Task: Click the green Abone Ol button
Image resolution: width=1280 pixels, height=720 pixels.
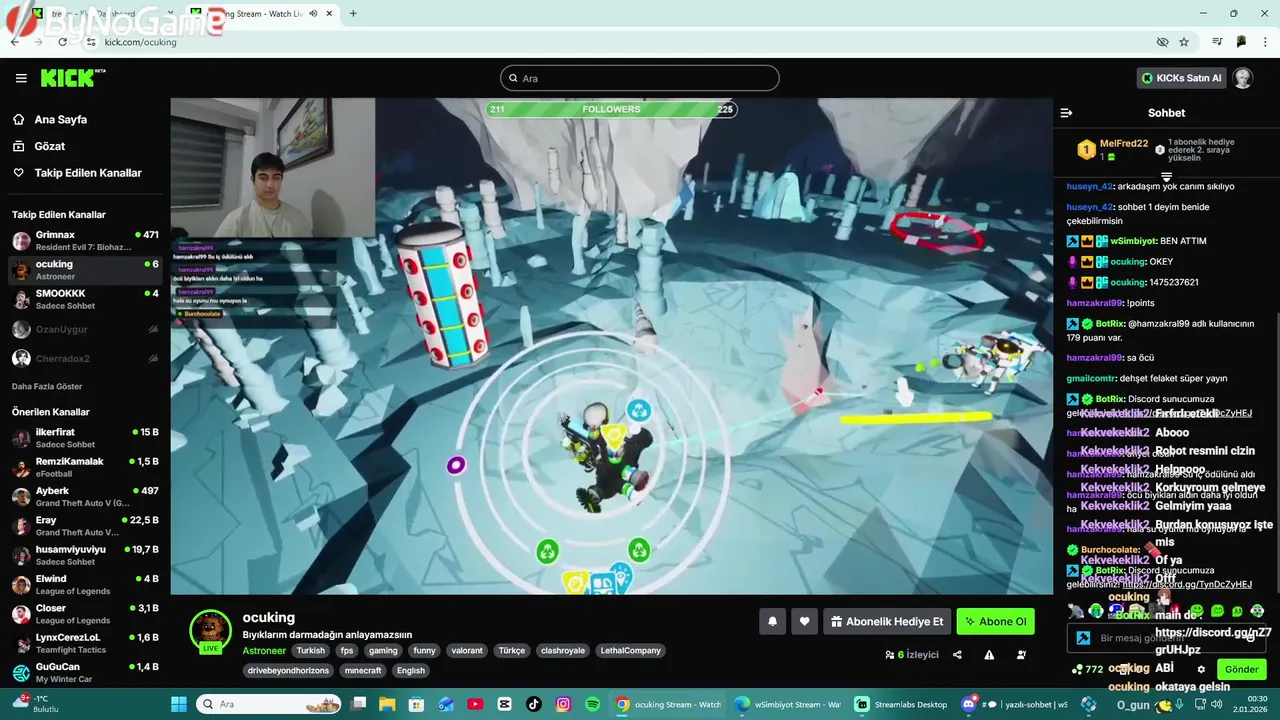Action: point(995,621)
